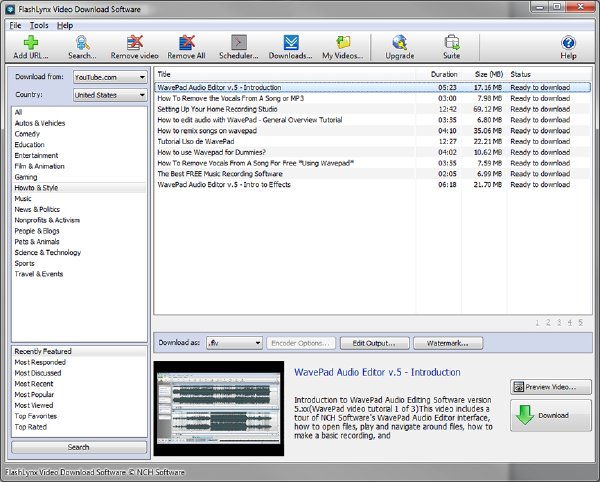This screenshot has height=482, width=600.
Task: Expand the Download from YouTube.com dropdown
Action: tap(110, 77)
